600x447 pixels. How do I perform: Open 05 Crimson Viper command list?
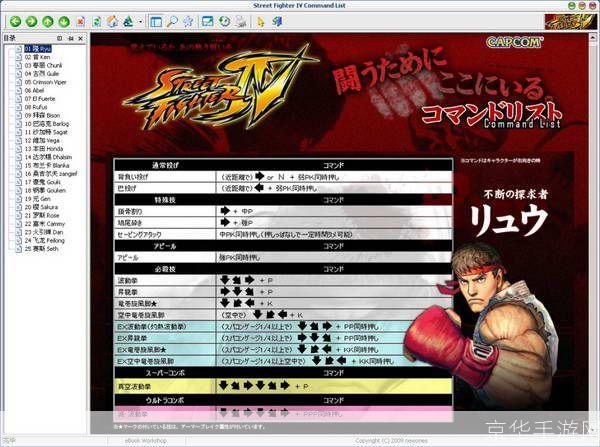tap(46, 82)
